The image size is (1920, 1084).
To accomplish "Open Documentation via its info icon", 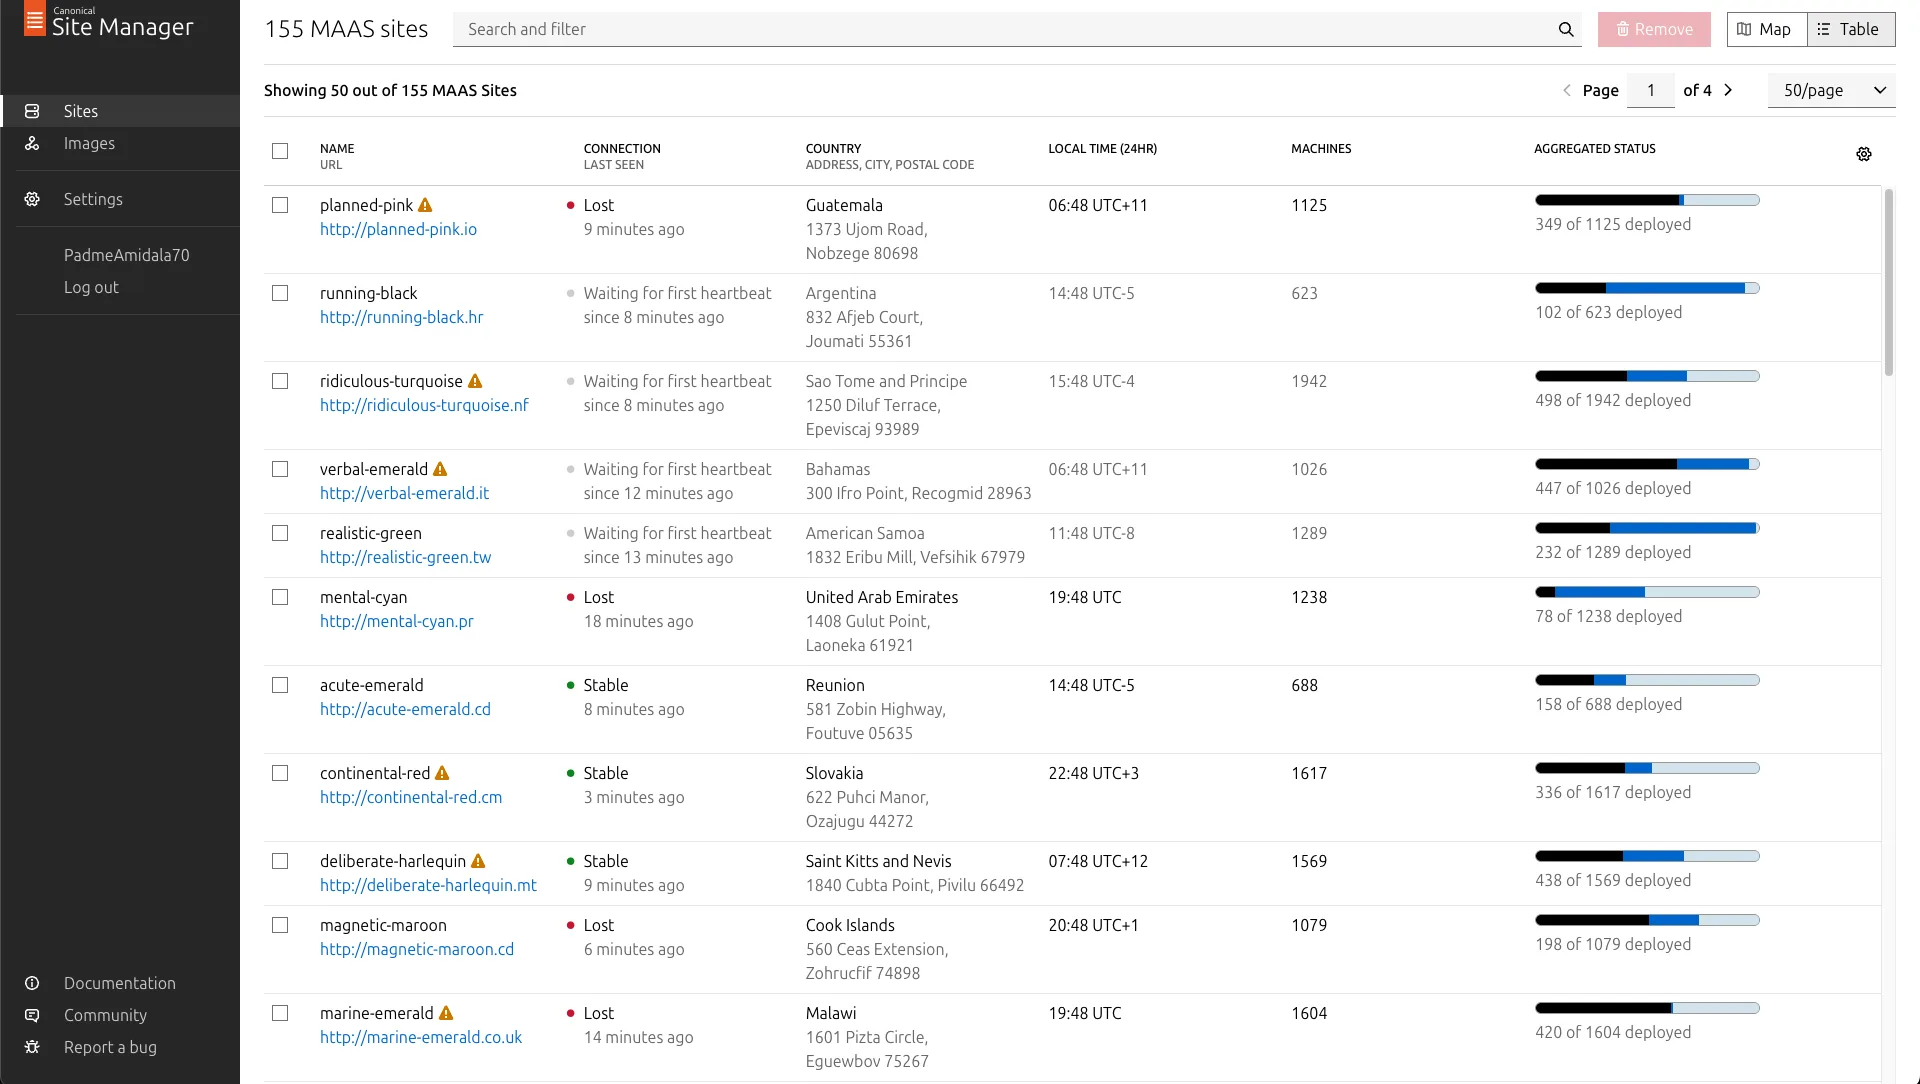I will pyautogui.click(x=32, y=983).
